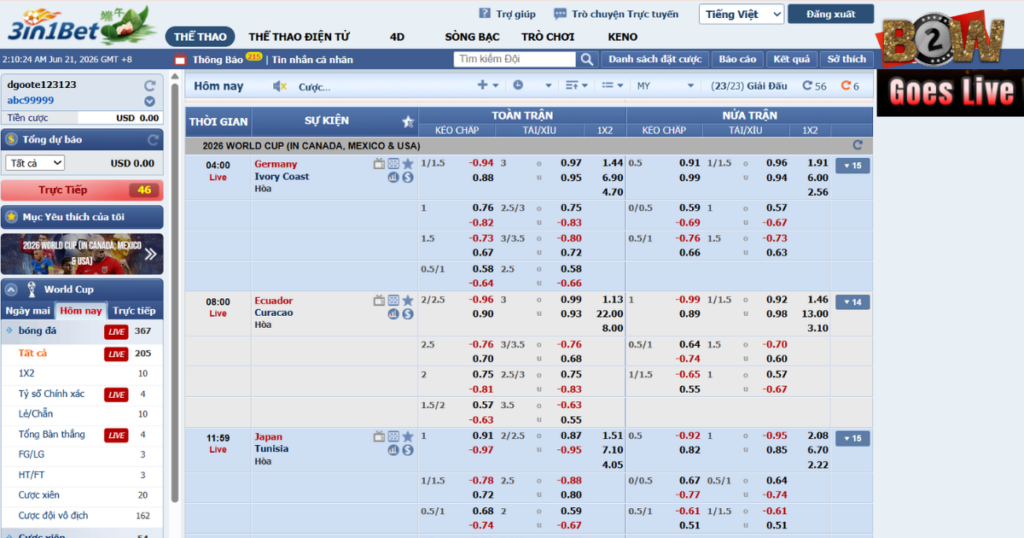The height and width of the screenshot is (538, 1024).
Task: Click the Tìm kiếm Đội search field
Action: click(515, 59)
